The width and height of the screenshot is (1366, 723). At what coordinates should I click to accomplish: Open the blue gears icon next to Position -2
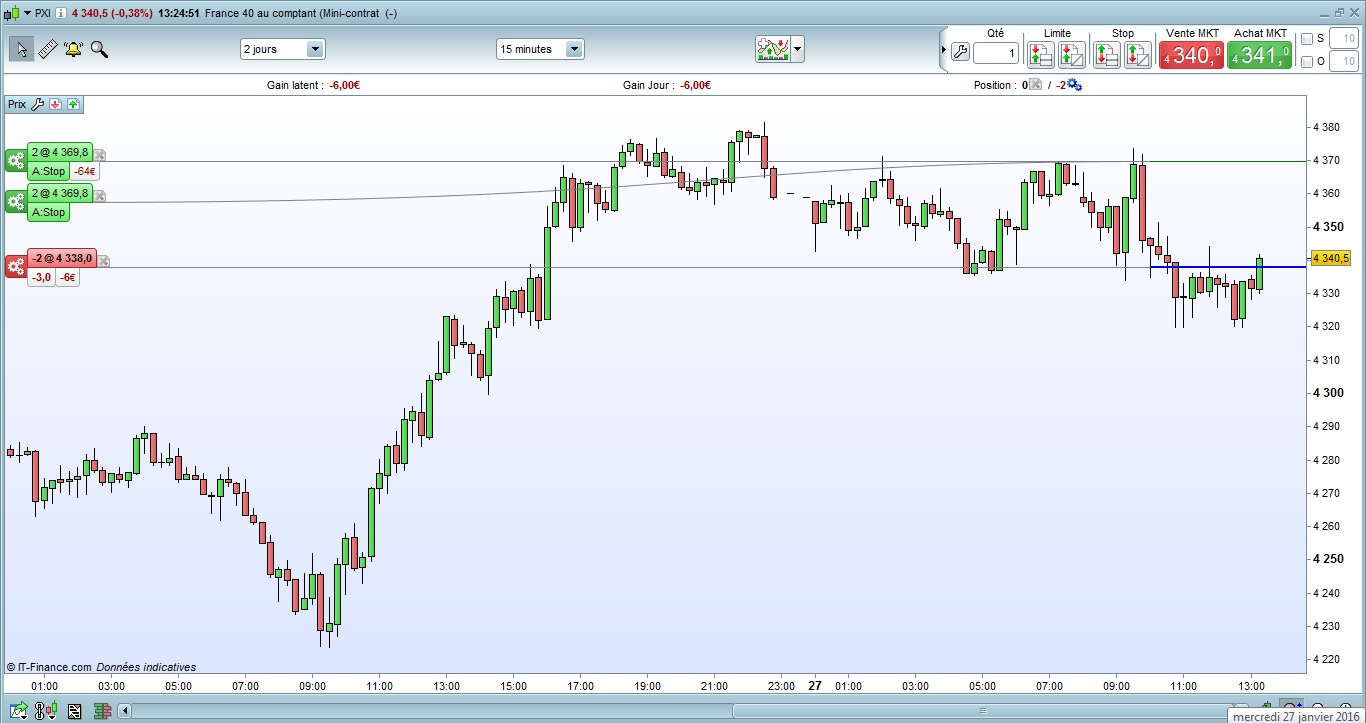pyautogui.click(x=1074, y=85)
